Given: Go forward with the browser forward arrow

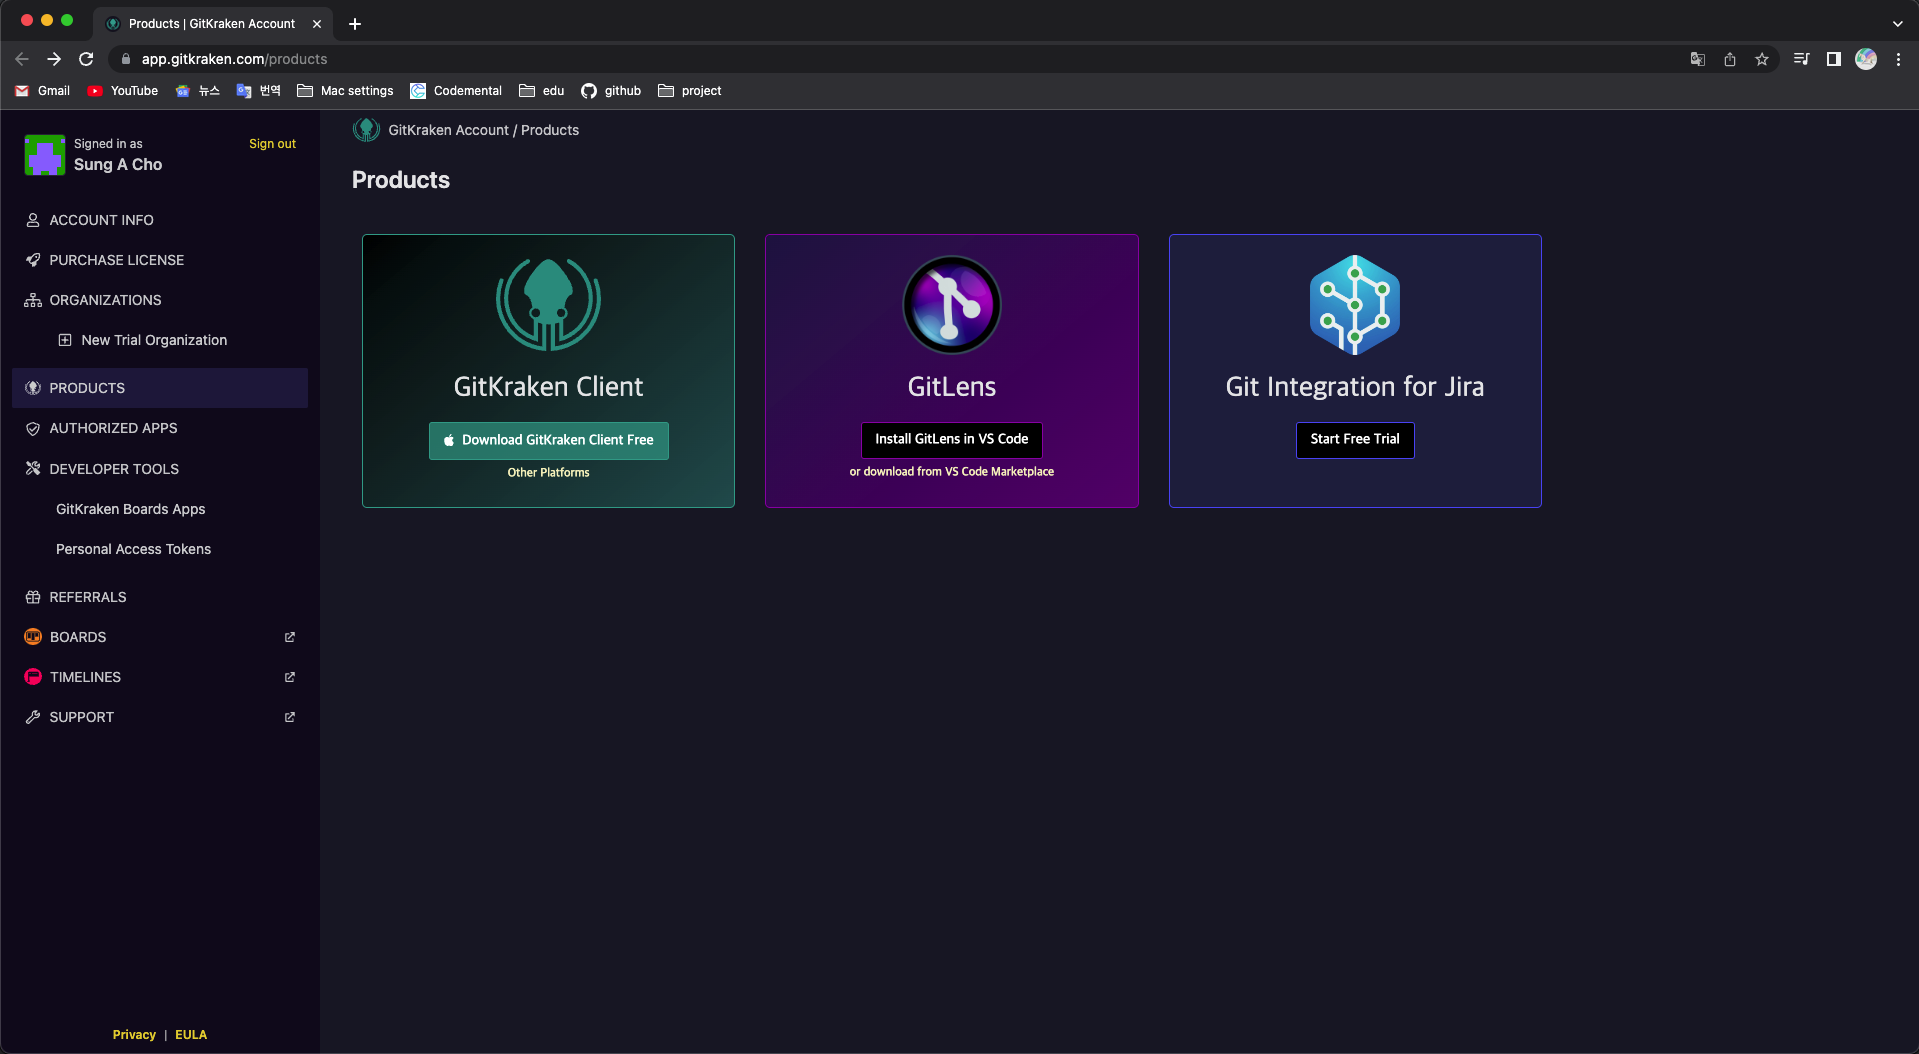Looking at the screenshot, I should point(54,59).
